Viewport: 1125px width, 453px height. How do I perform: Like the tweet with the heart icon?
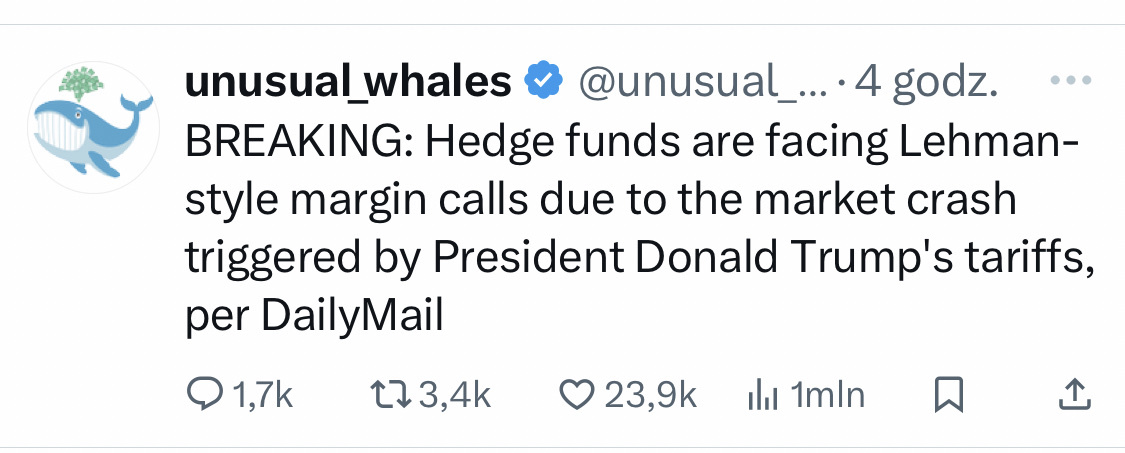[x=577, y=395]
